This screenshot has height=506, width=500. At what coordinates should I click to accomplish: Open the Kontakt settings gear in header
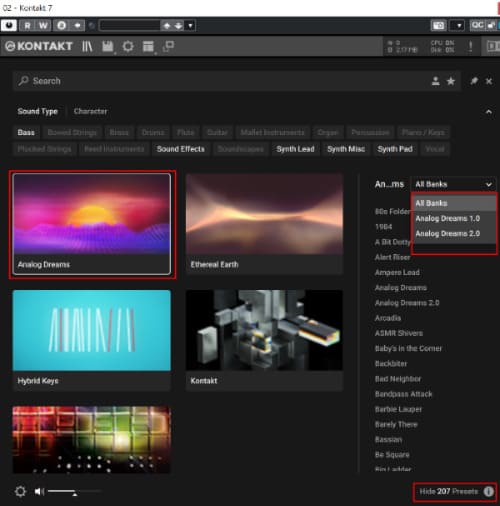point(128,46)
